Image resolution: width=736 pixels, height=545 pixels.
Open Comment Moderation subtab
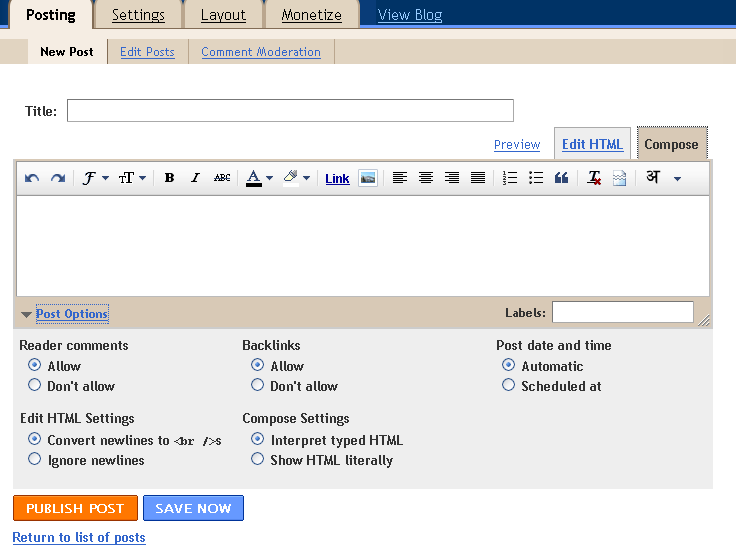click(x=261, y=52)
